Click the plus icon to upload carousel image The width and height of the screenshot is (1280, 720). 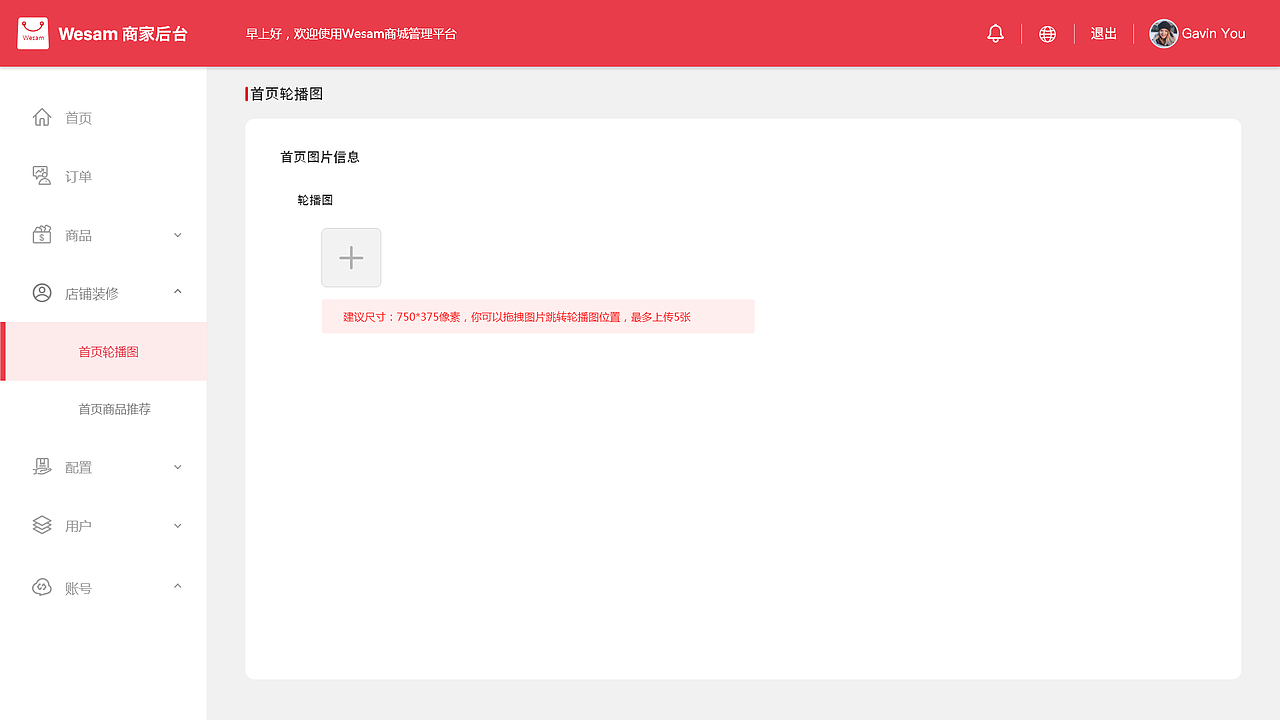pos(351,257)
